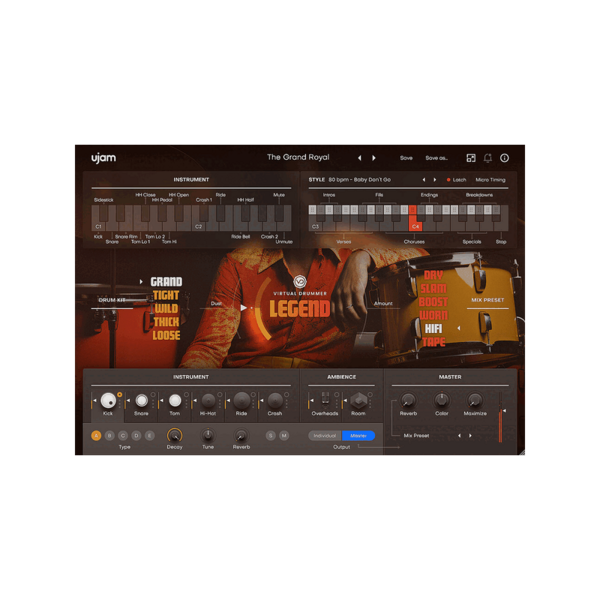The height and width of the screenshot is (600, 600).
Task: Select the Hi-Hat cymbal icon
Action: point(208,401)
